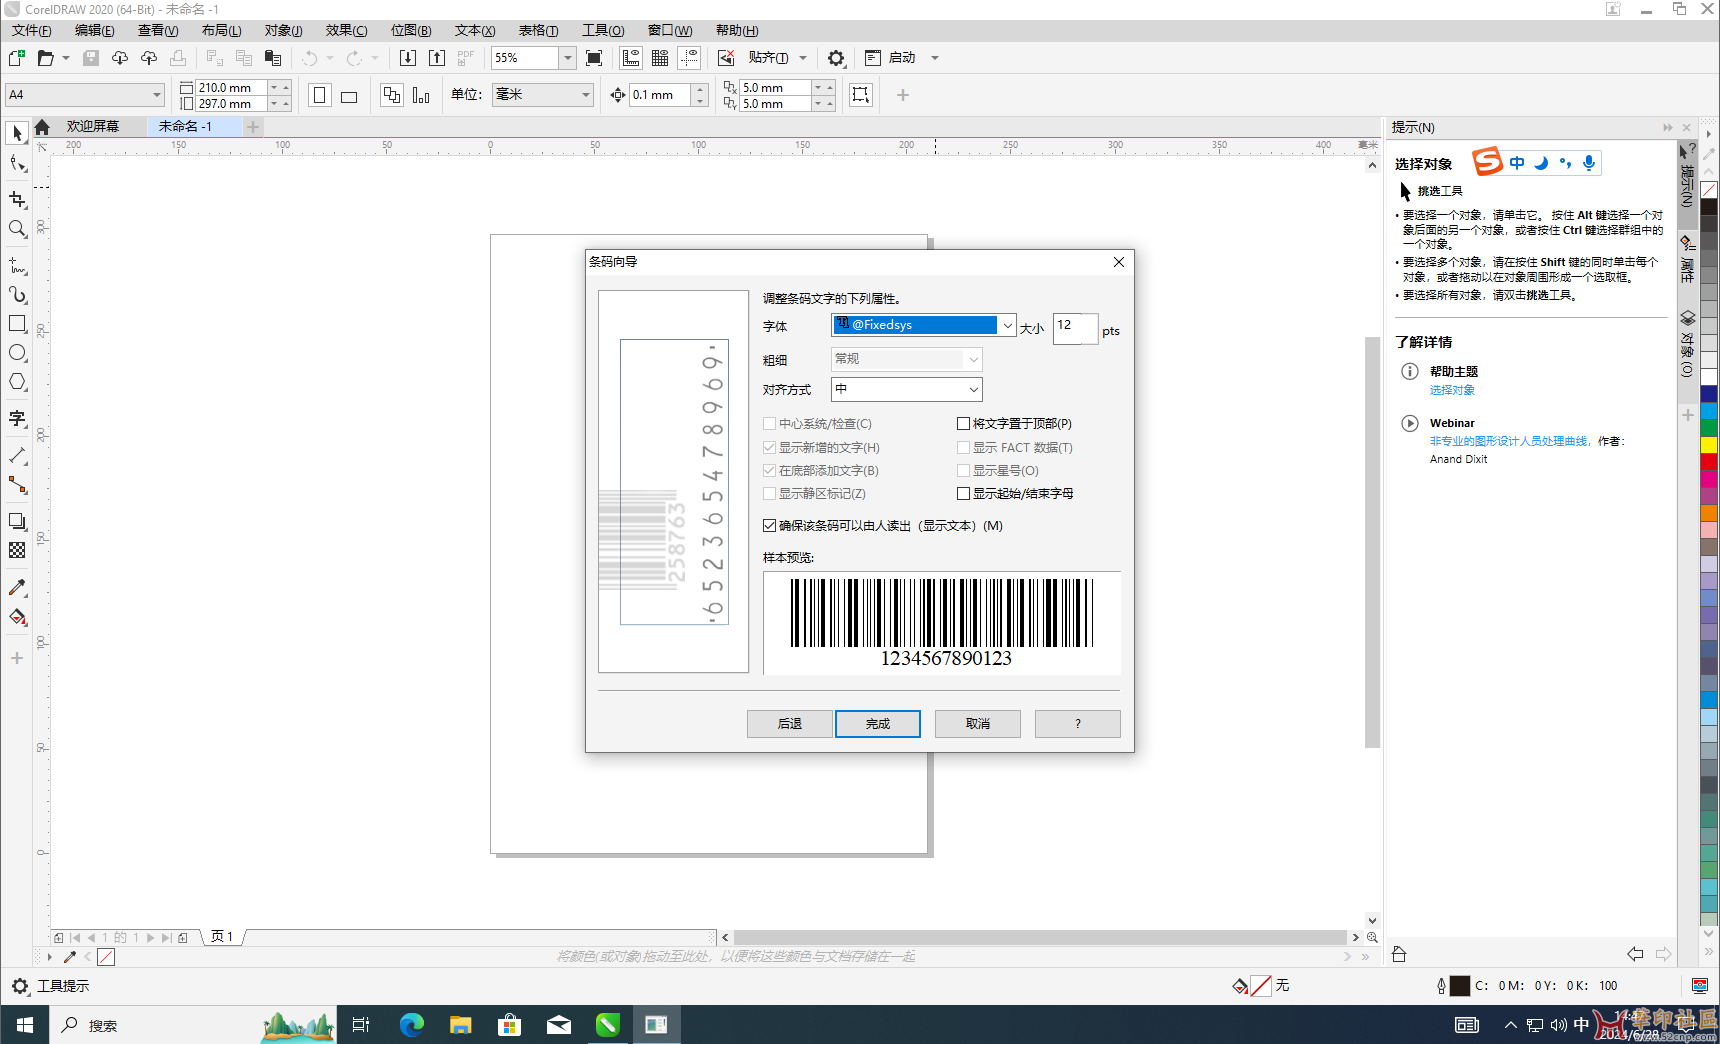Select the Interactive Fill tool

[x=17, y=616]
